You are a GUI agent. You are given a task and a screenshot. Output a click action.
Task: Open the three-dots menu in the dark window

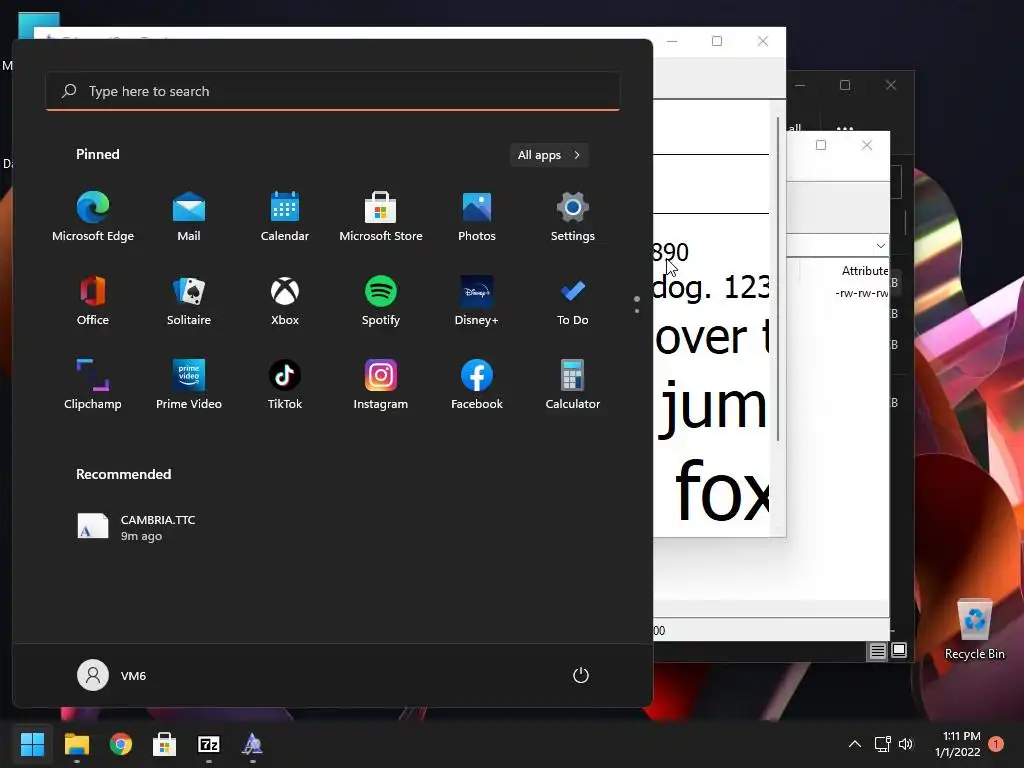[845, 128]
